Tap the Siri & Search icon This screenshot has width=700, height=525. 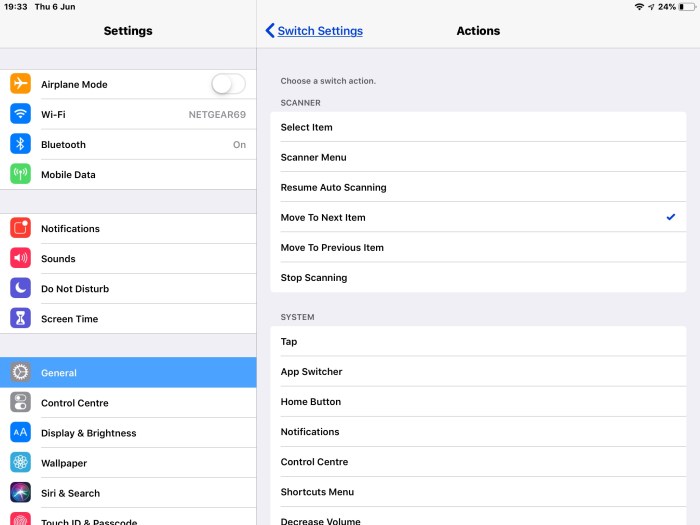[x=20, y=493]
